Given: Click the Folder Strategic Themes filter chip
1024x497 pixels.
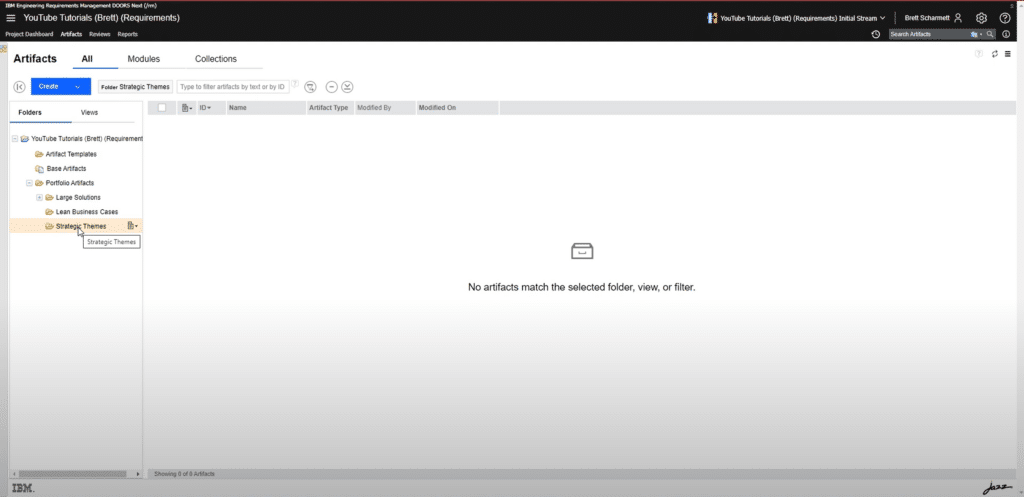Looking at the screenshot, I should [x=135, y=86].
